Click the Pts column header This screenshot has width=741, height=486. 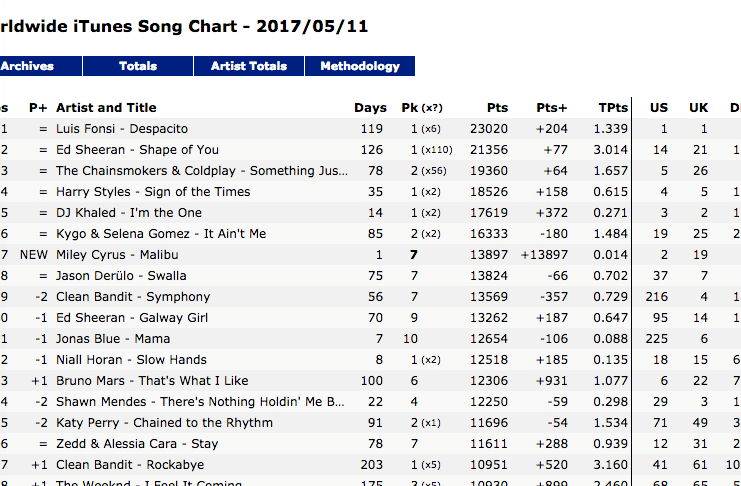coord(497,108)
